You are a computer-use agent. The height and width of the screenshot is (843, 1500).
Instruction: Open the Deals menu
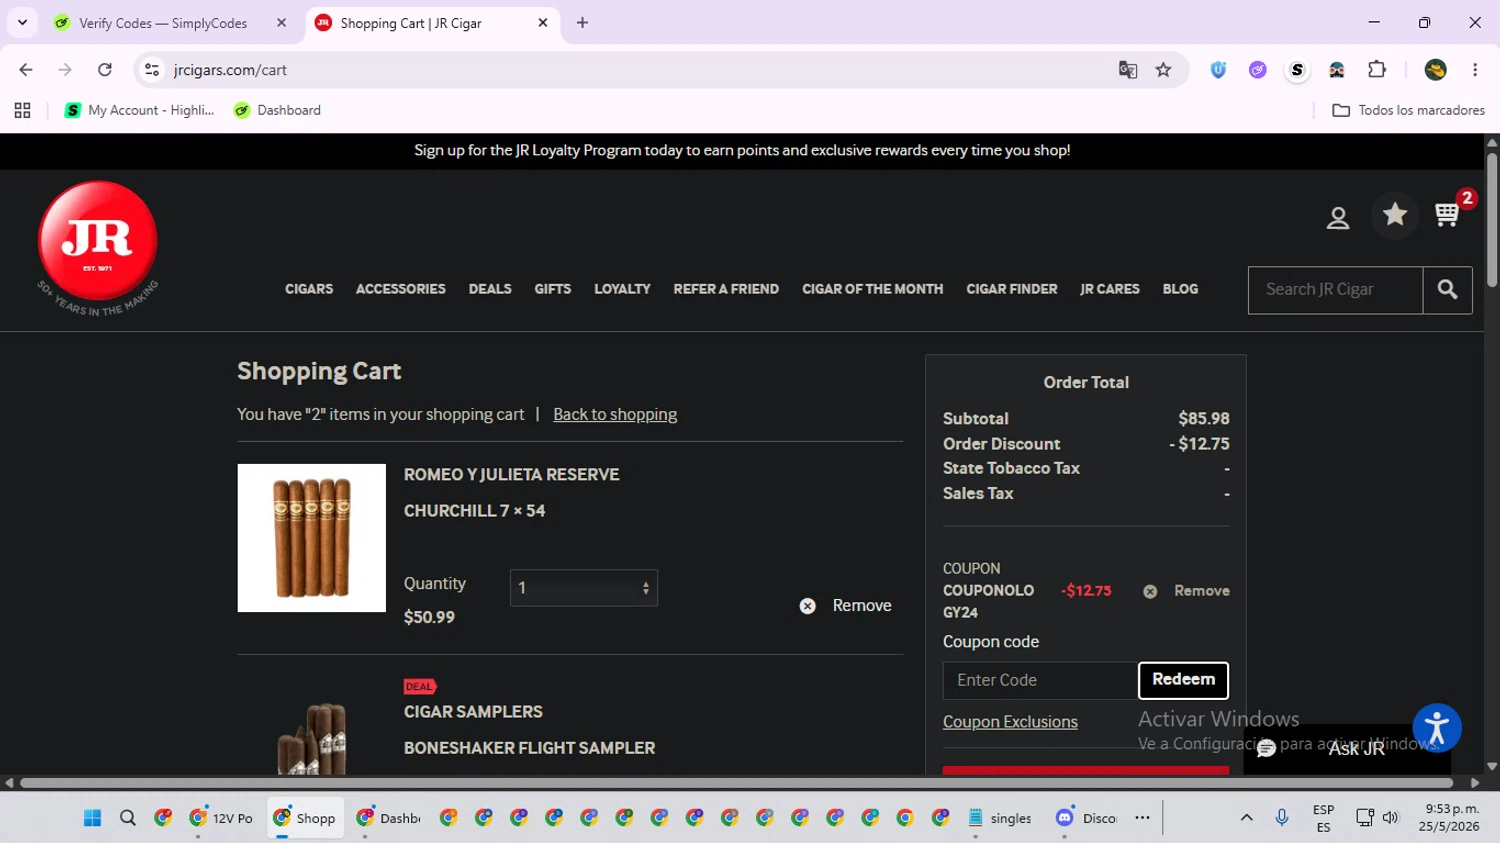point(490,289)
